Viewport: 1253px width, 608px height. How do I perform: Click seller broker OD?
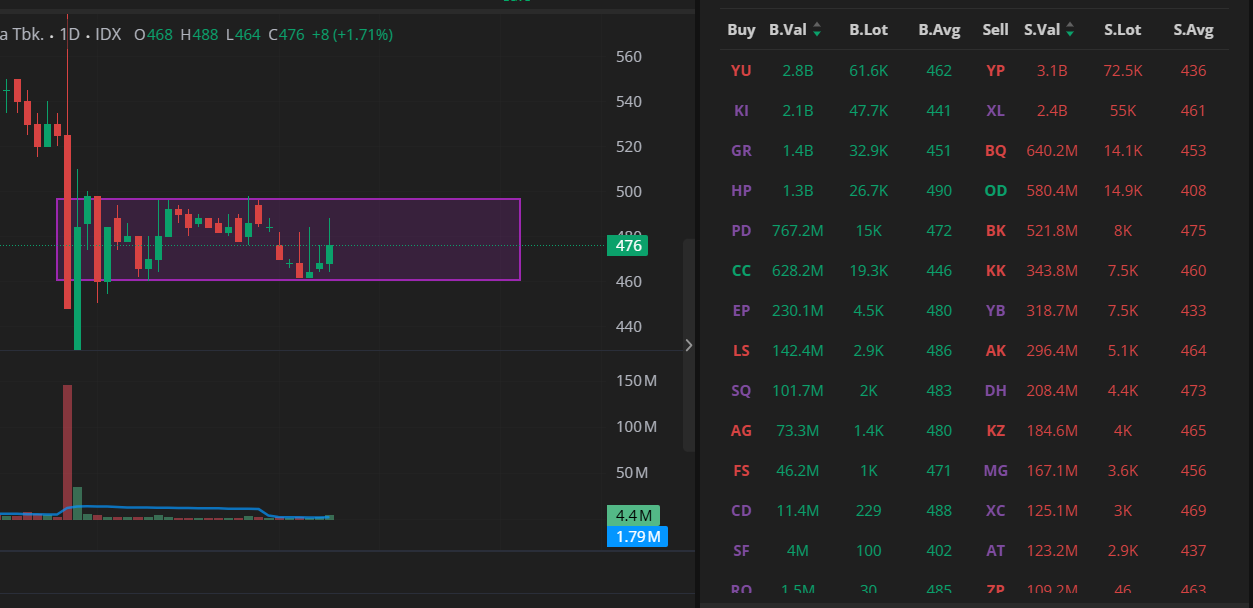(x=995, y=191)
